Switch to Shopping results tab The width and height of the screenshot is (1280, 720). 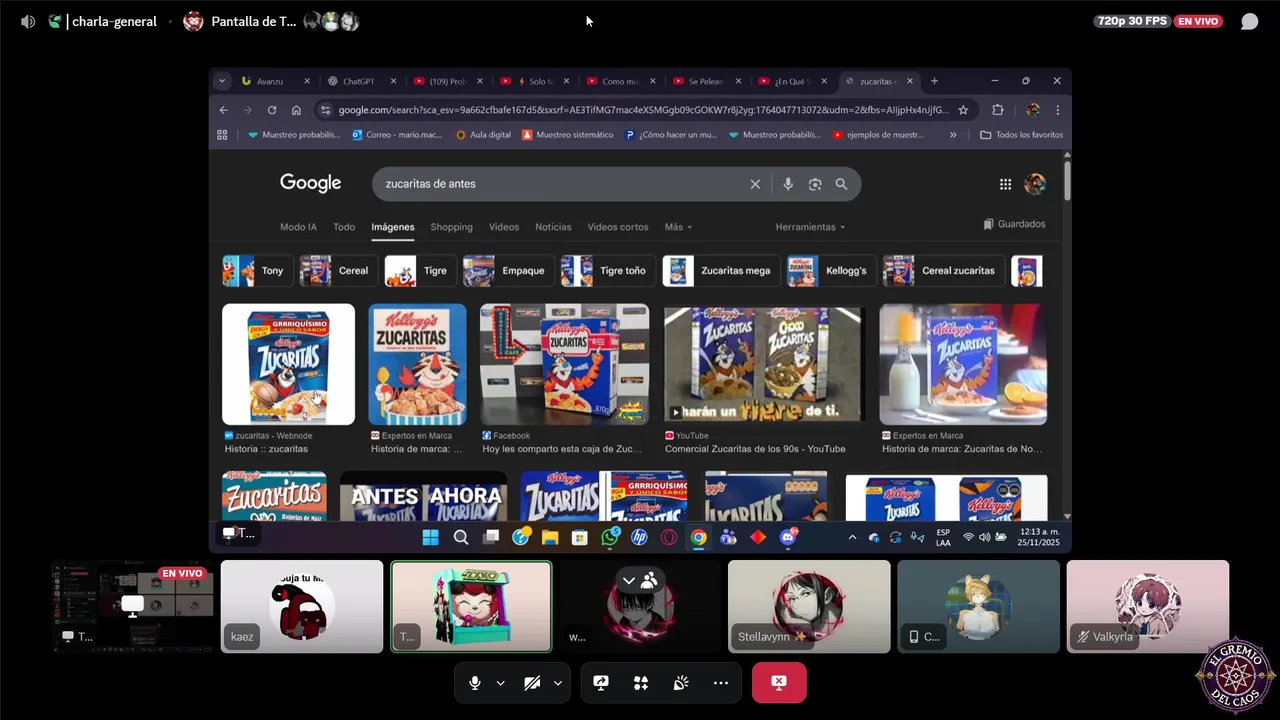coord(451,227)
